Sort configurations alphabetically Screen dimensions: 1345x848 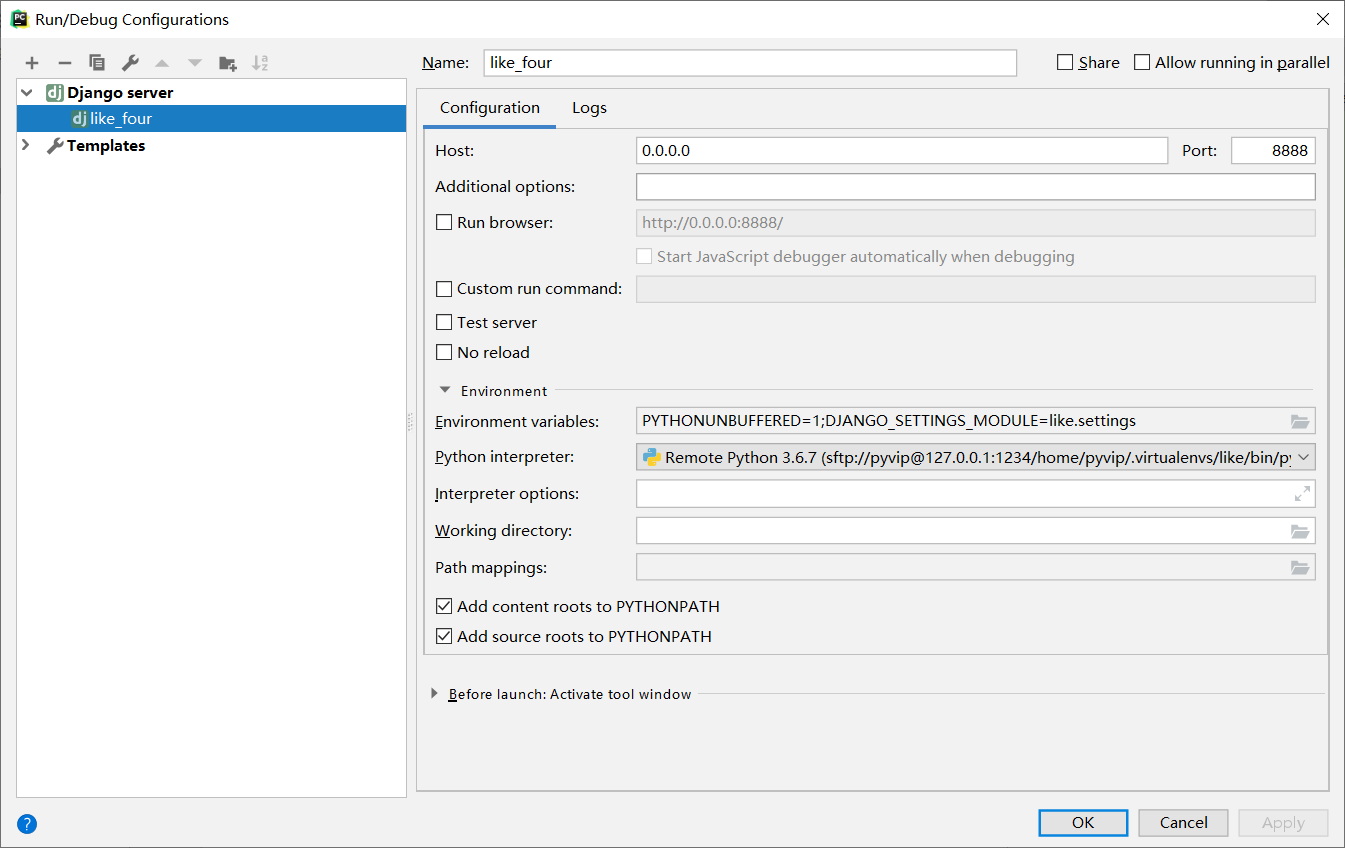coord(260,63)
